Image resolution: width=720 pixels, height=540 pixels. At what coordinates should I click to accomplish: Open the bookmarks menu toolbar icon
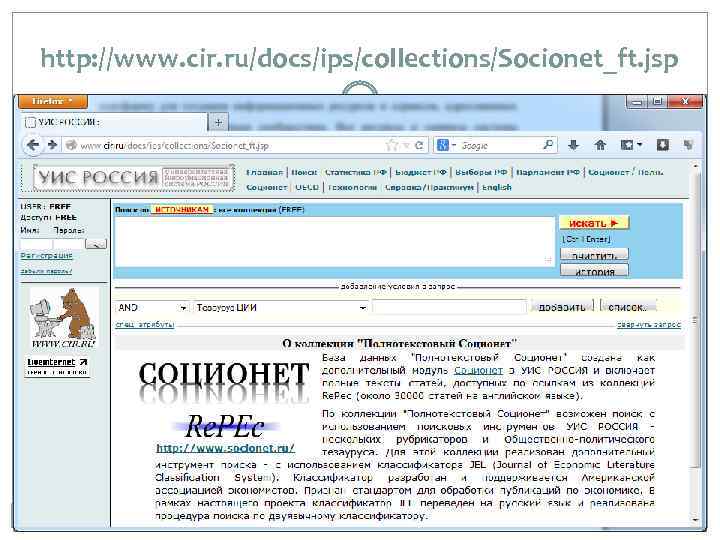(x=631, y=146)
